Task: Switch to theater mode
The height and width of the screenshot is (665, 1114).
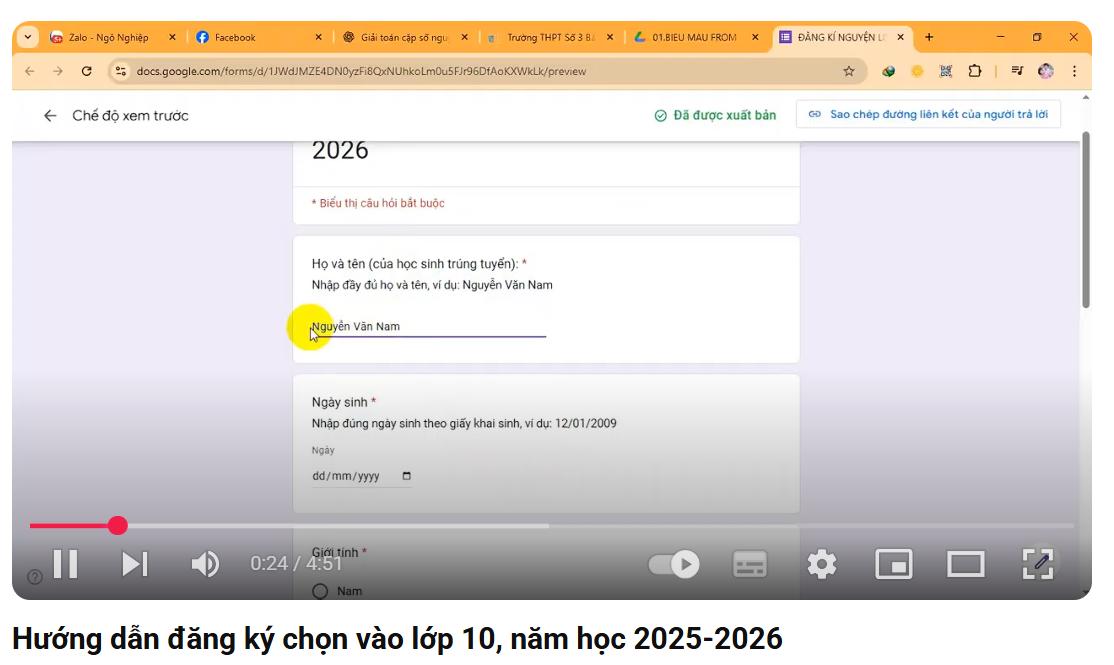Action: [966, 564]
